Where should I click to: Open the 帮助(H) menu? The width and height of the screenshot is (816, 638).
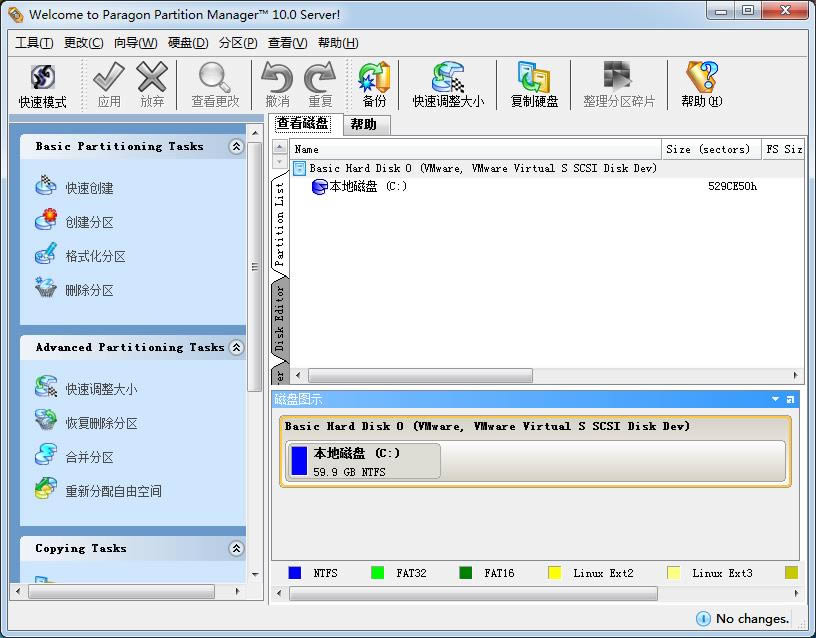338,43
